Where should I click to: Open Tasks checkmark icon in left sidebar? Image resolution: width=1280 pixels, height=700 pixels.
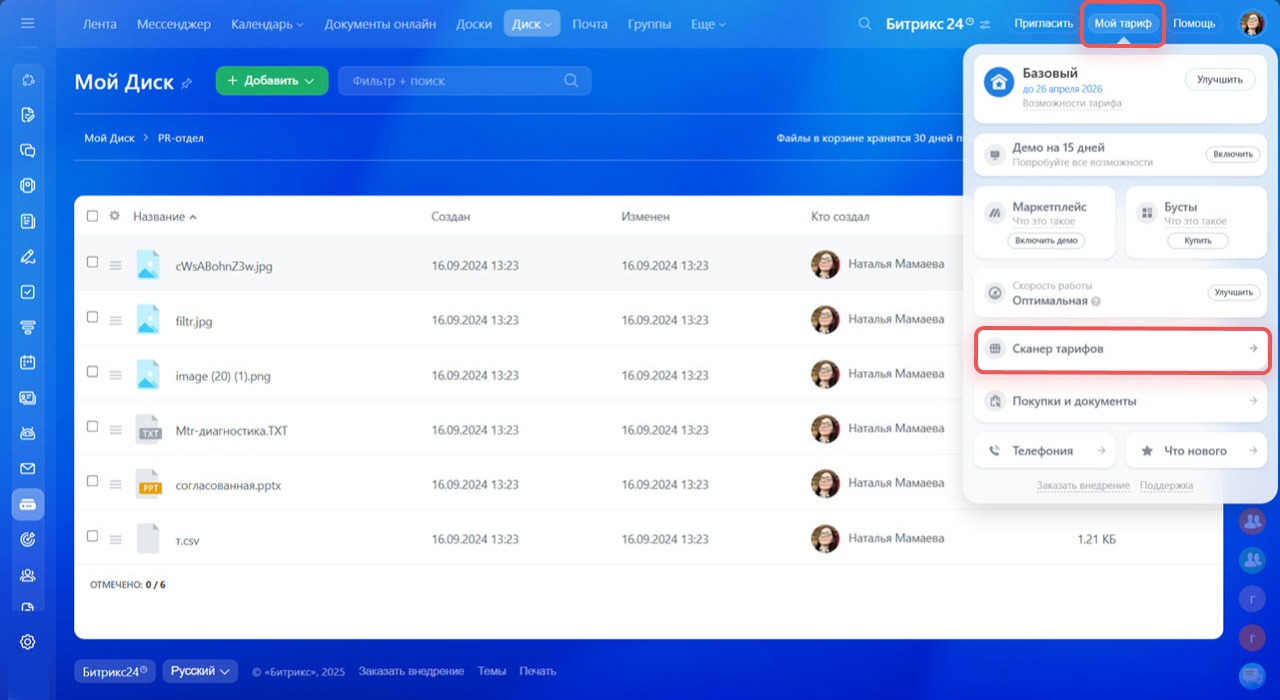[27, 292]
